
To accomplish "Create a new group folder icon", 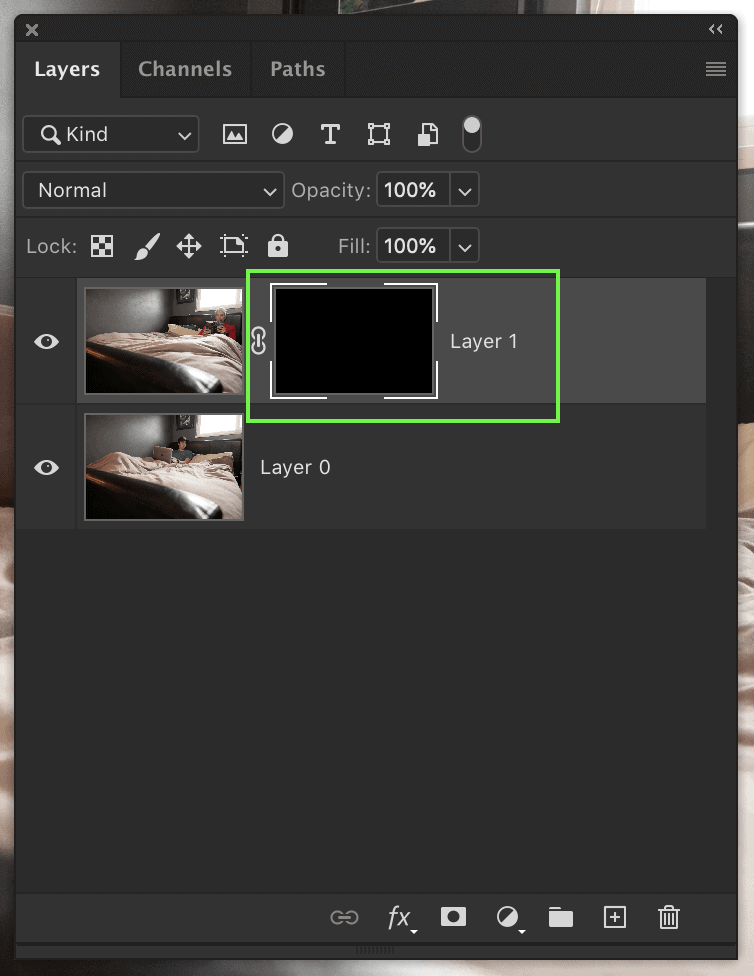I will pyautogui.click(x=560, y=917).
